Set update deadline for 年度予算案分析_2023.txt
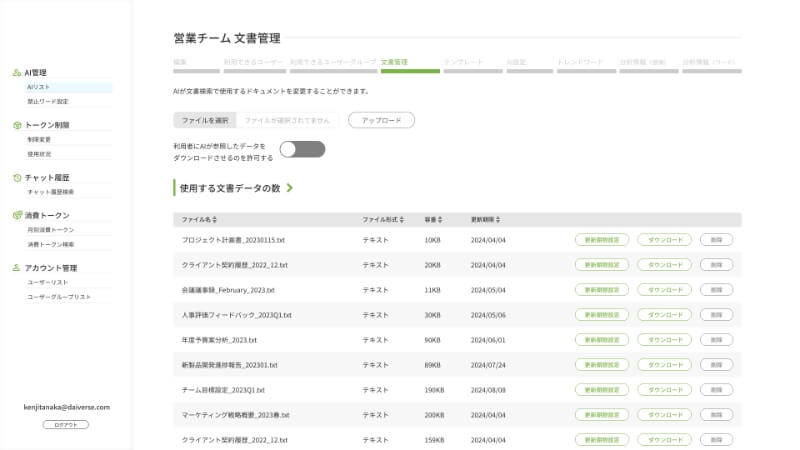This screenshot has width=800, height=450. click(x=602, y=340)
